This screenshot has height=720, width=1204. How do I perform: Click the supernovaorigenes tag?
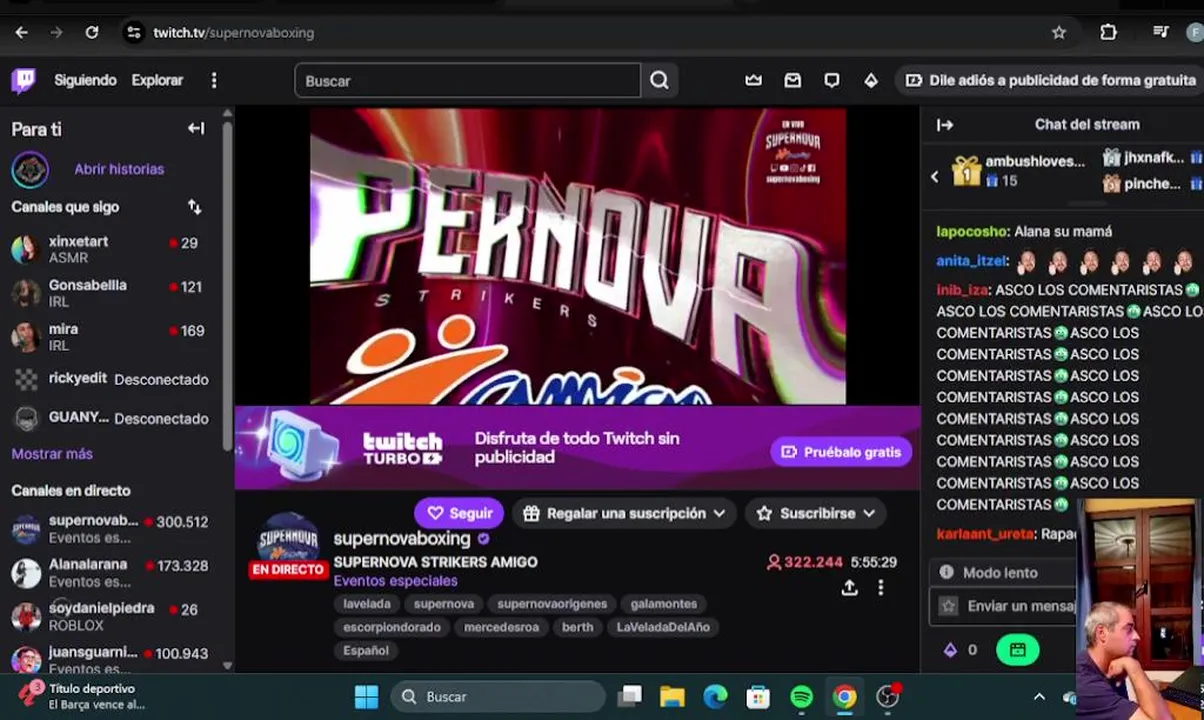point(554,604)
